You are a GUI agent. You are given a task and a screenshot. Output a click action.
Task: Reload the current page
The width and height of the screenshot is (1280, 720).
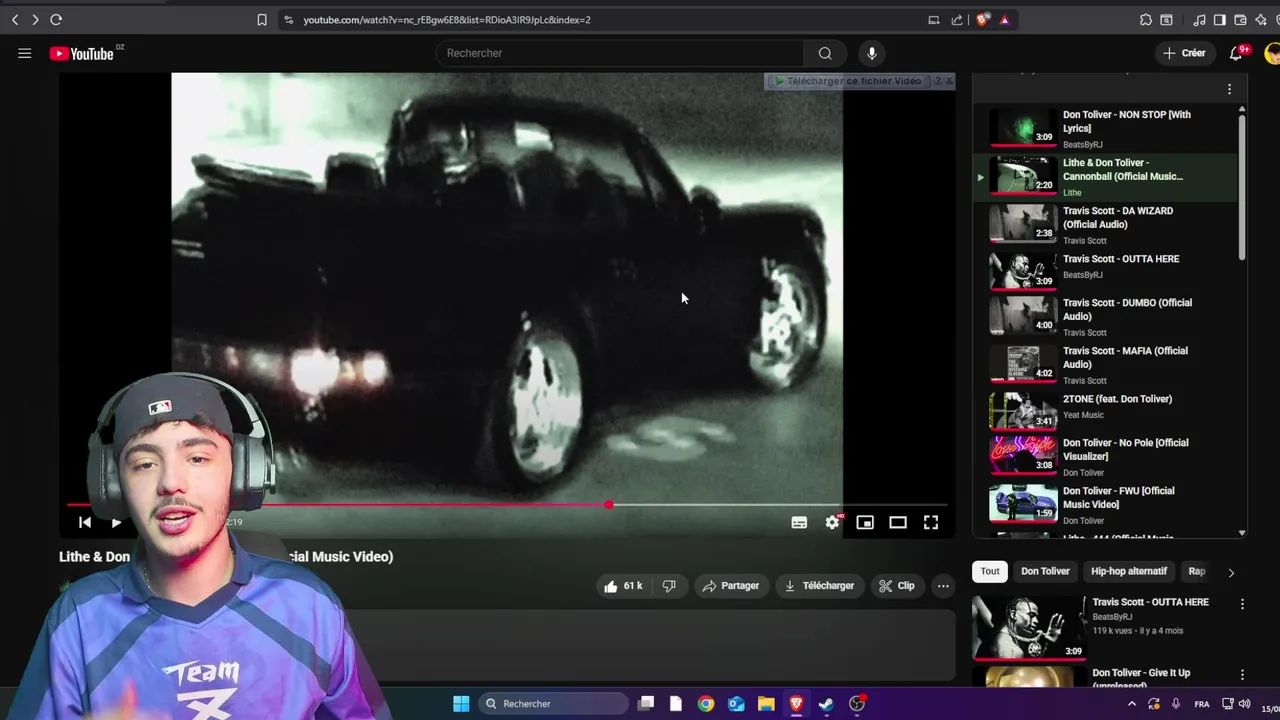click(56, 20)
